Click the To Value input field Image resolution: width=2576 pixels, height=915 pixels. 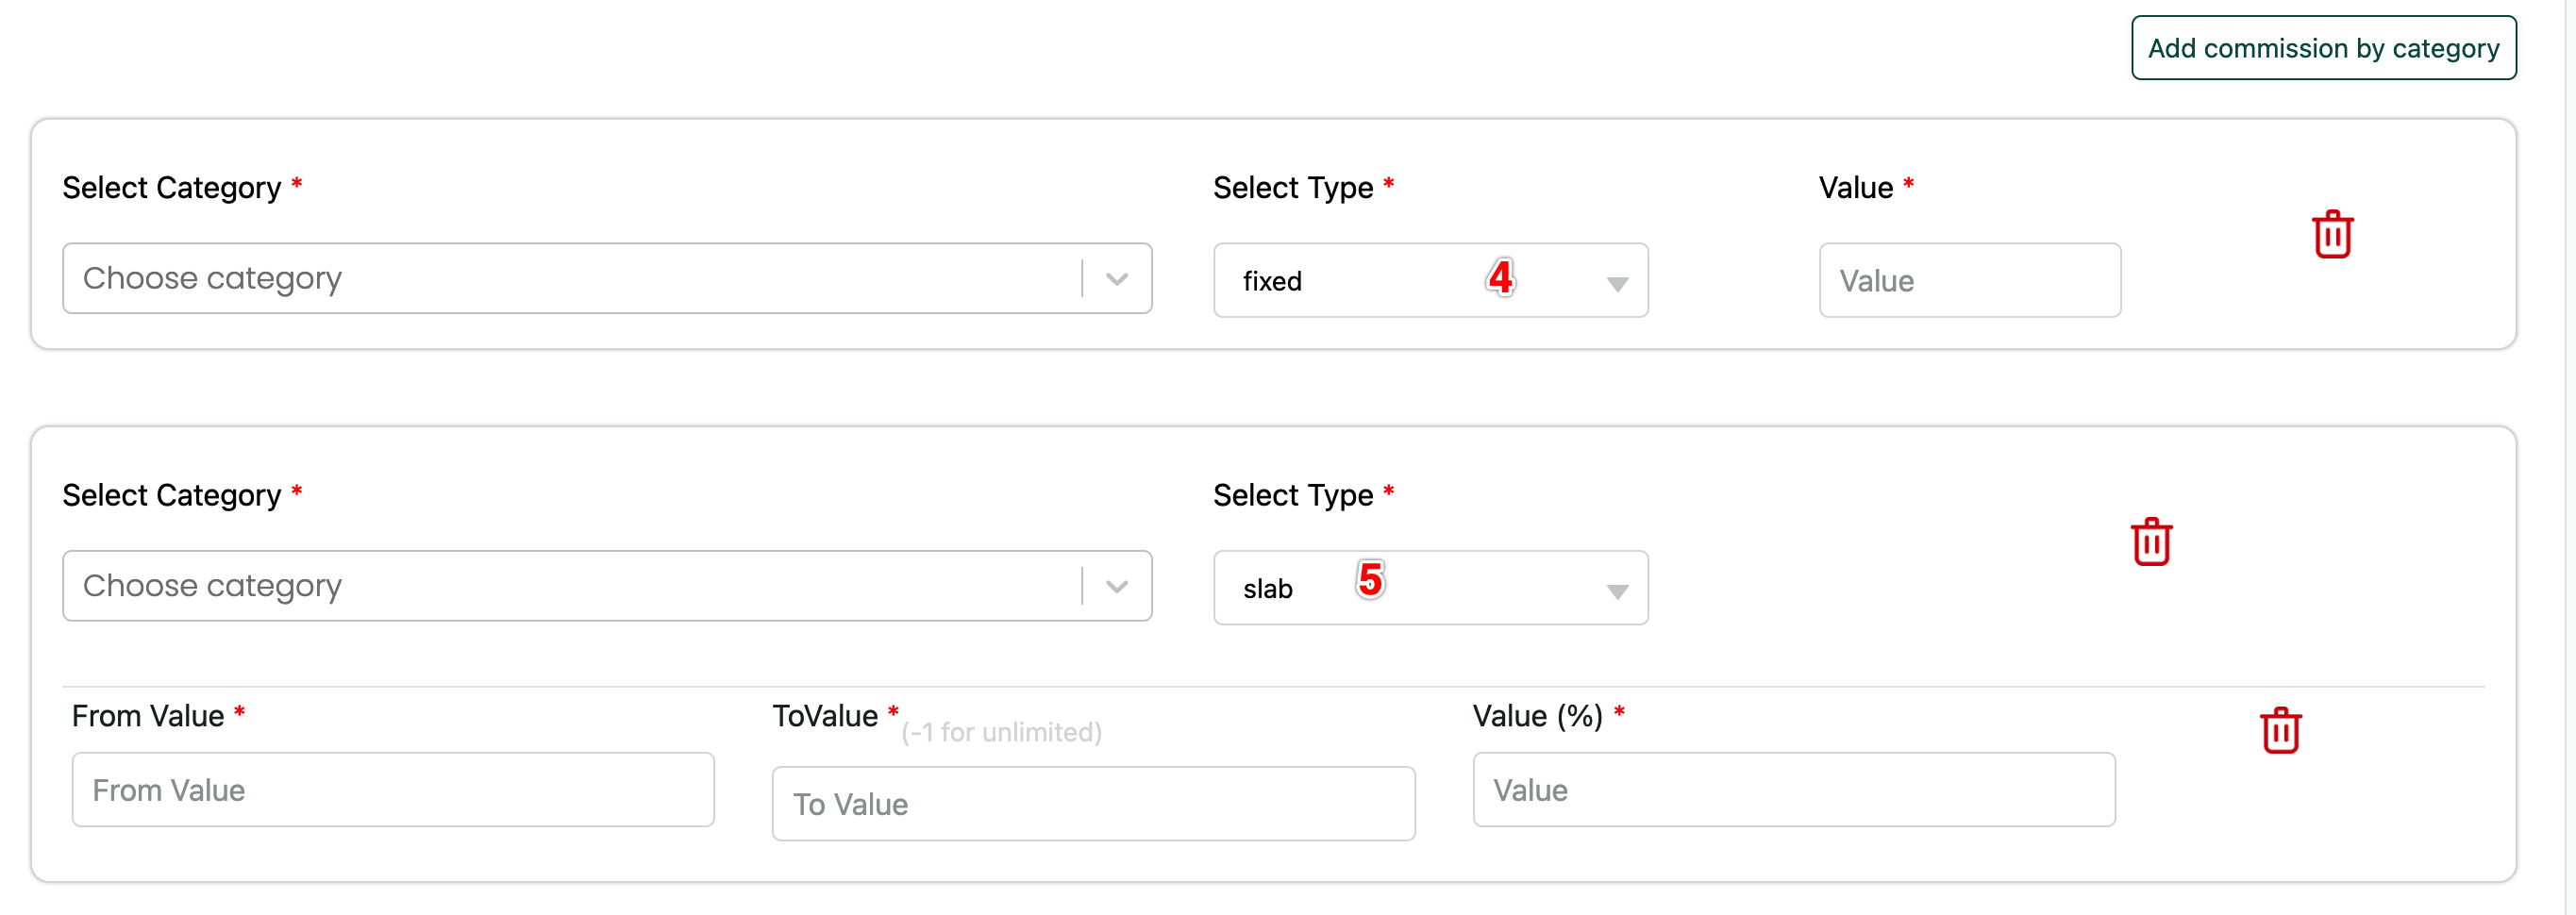1092,804
